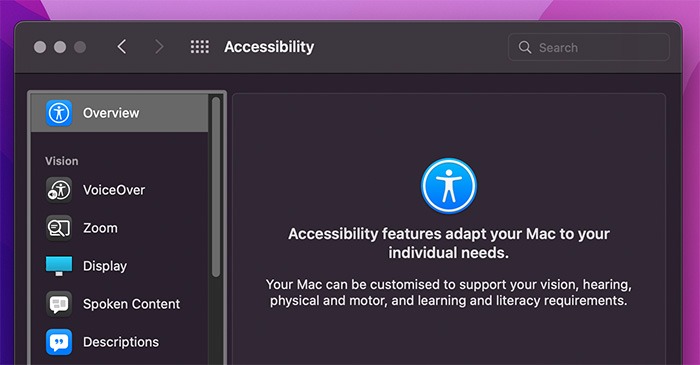Click the blue Overview accessibility icon in sidebar

[59, 113]
